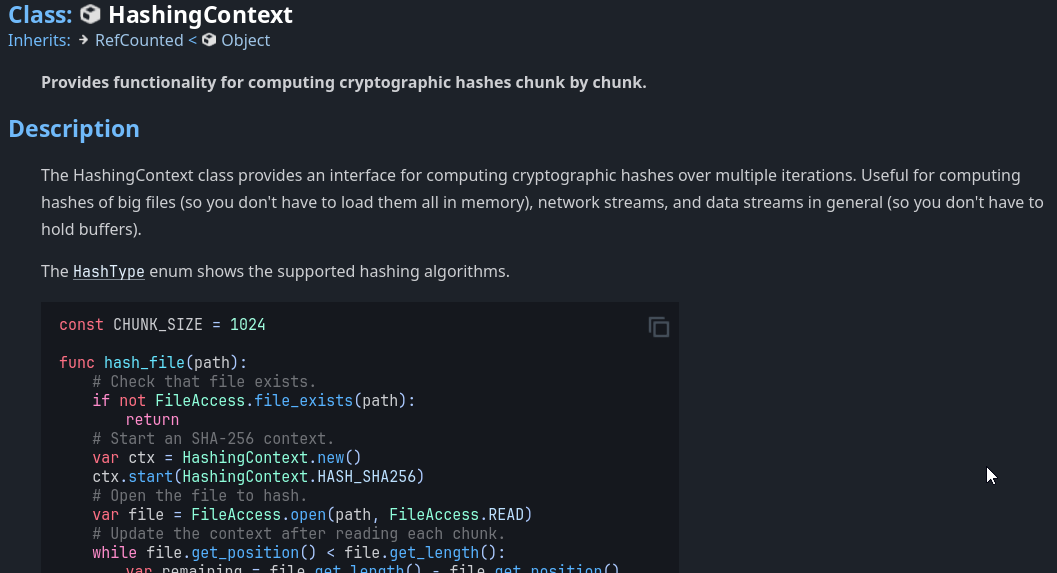Screen dimensions: 1057x573
Task: Click the bold brief description sentence
Action: point(343,82)
